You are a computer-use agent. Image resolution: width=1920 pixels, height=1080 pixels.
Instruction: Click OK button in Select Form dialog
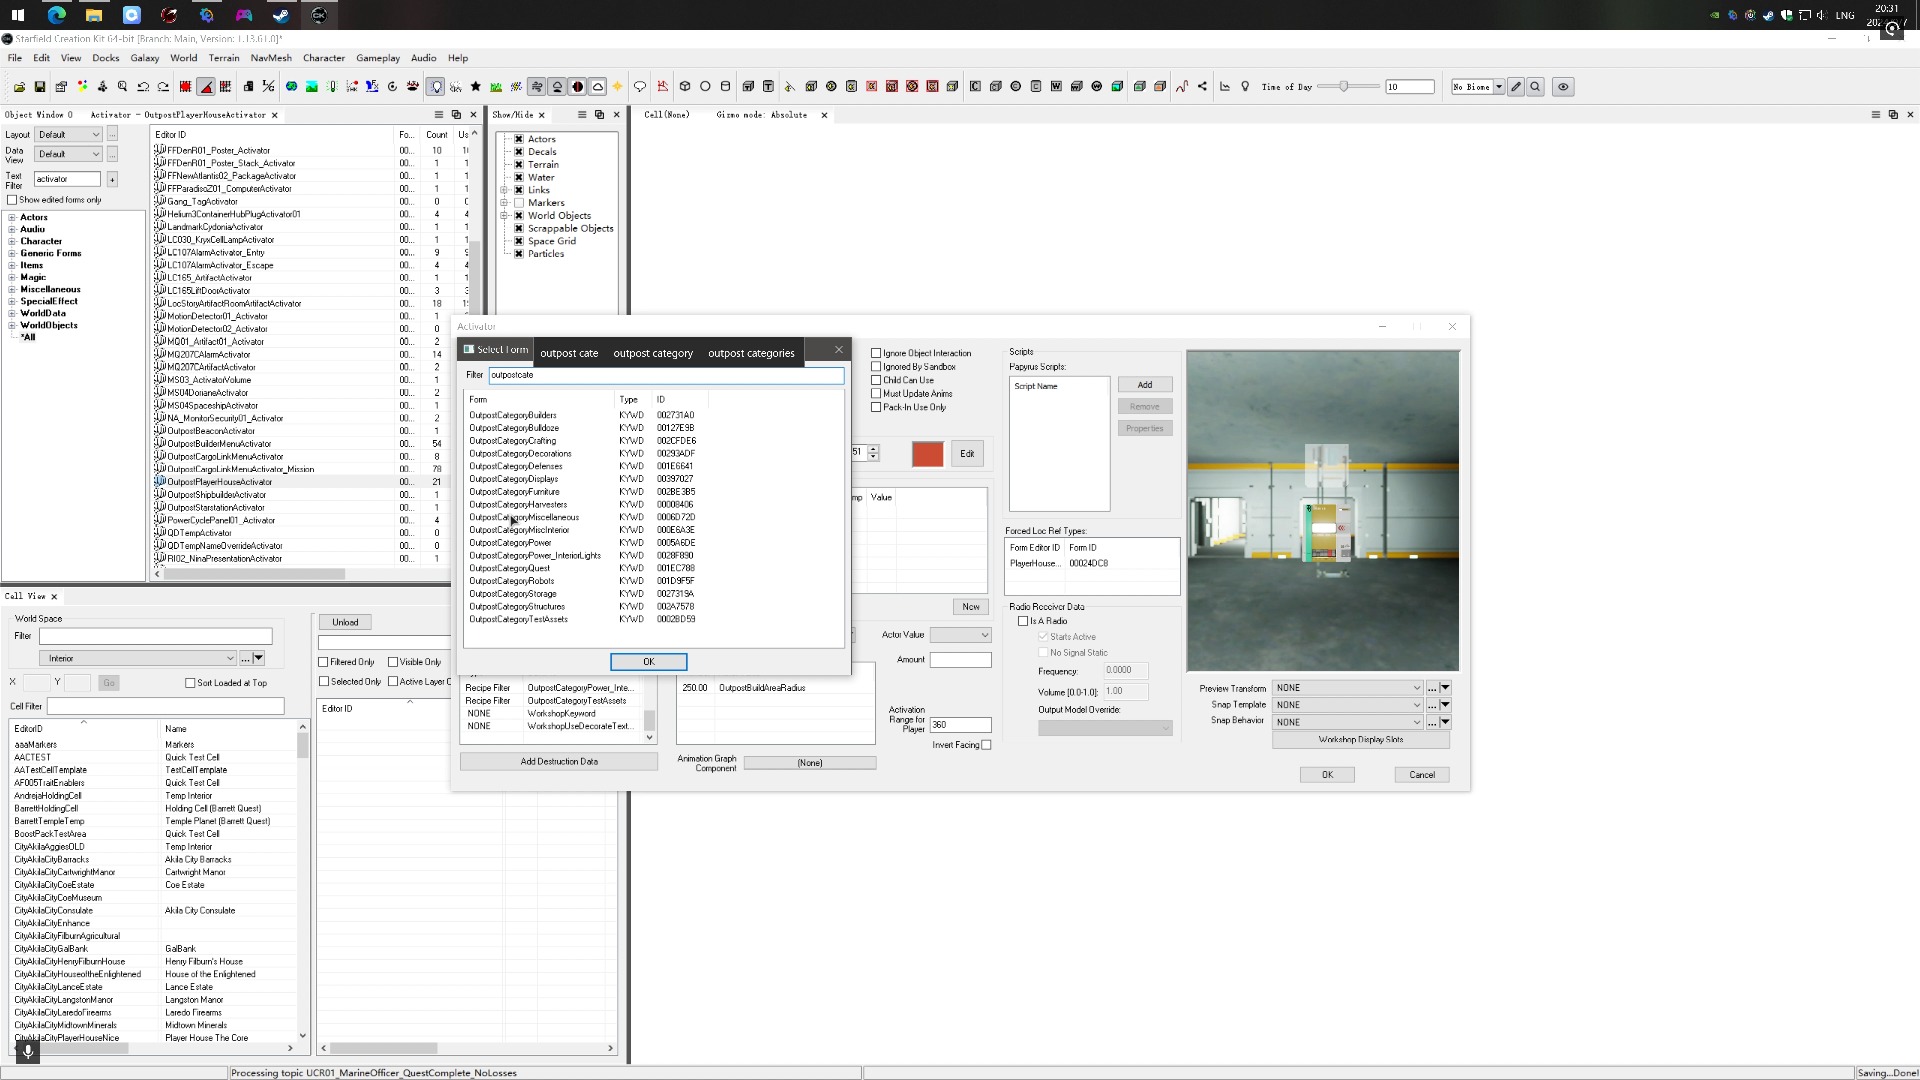click(647, 661)
